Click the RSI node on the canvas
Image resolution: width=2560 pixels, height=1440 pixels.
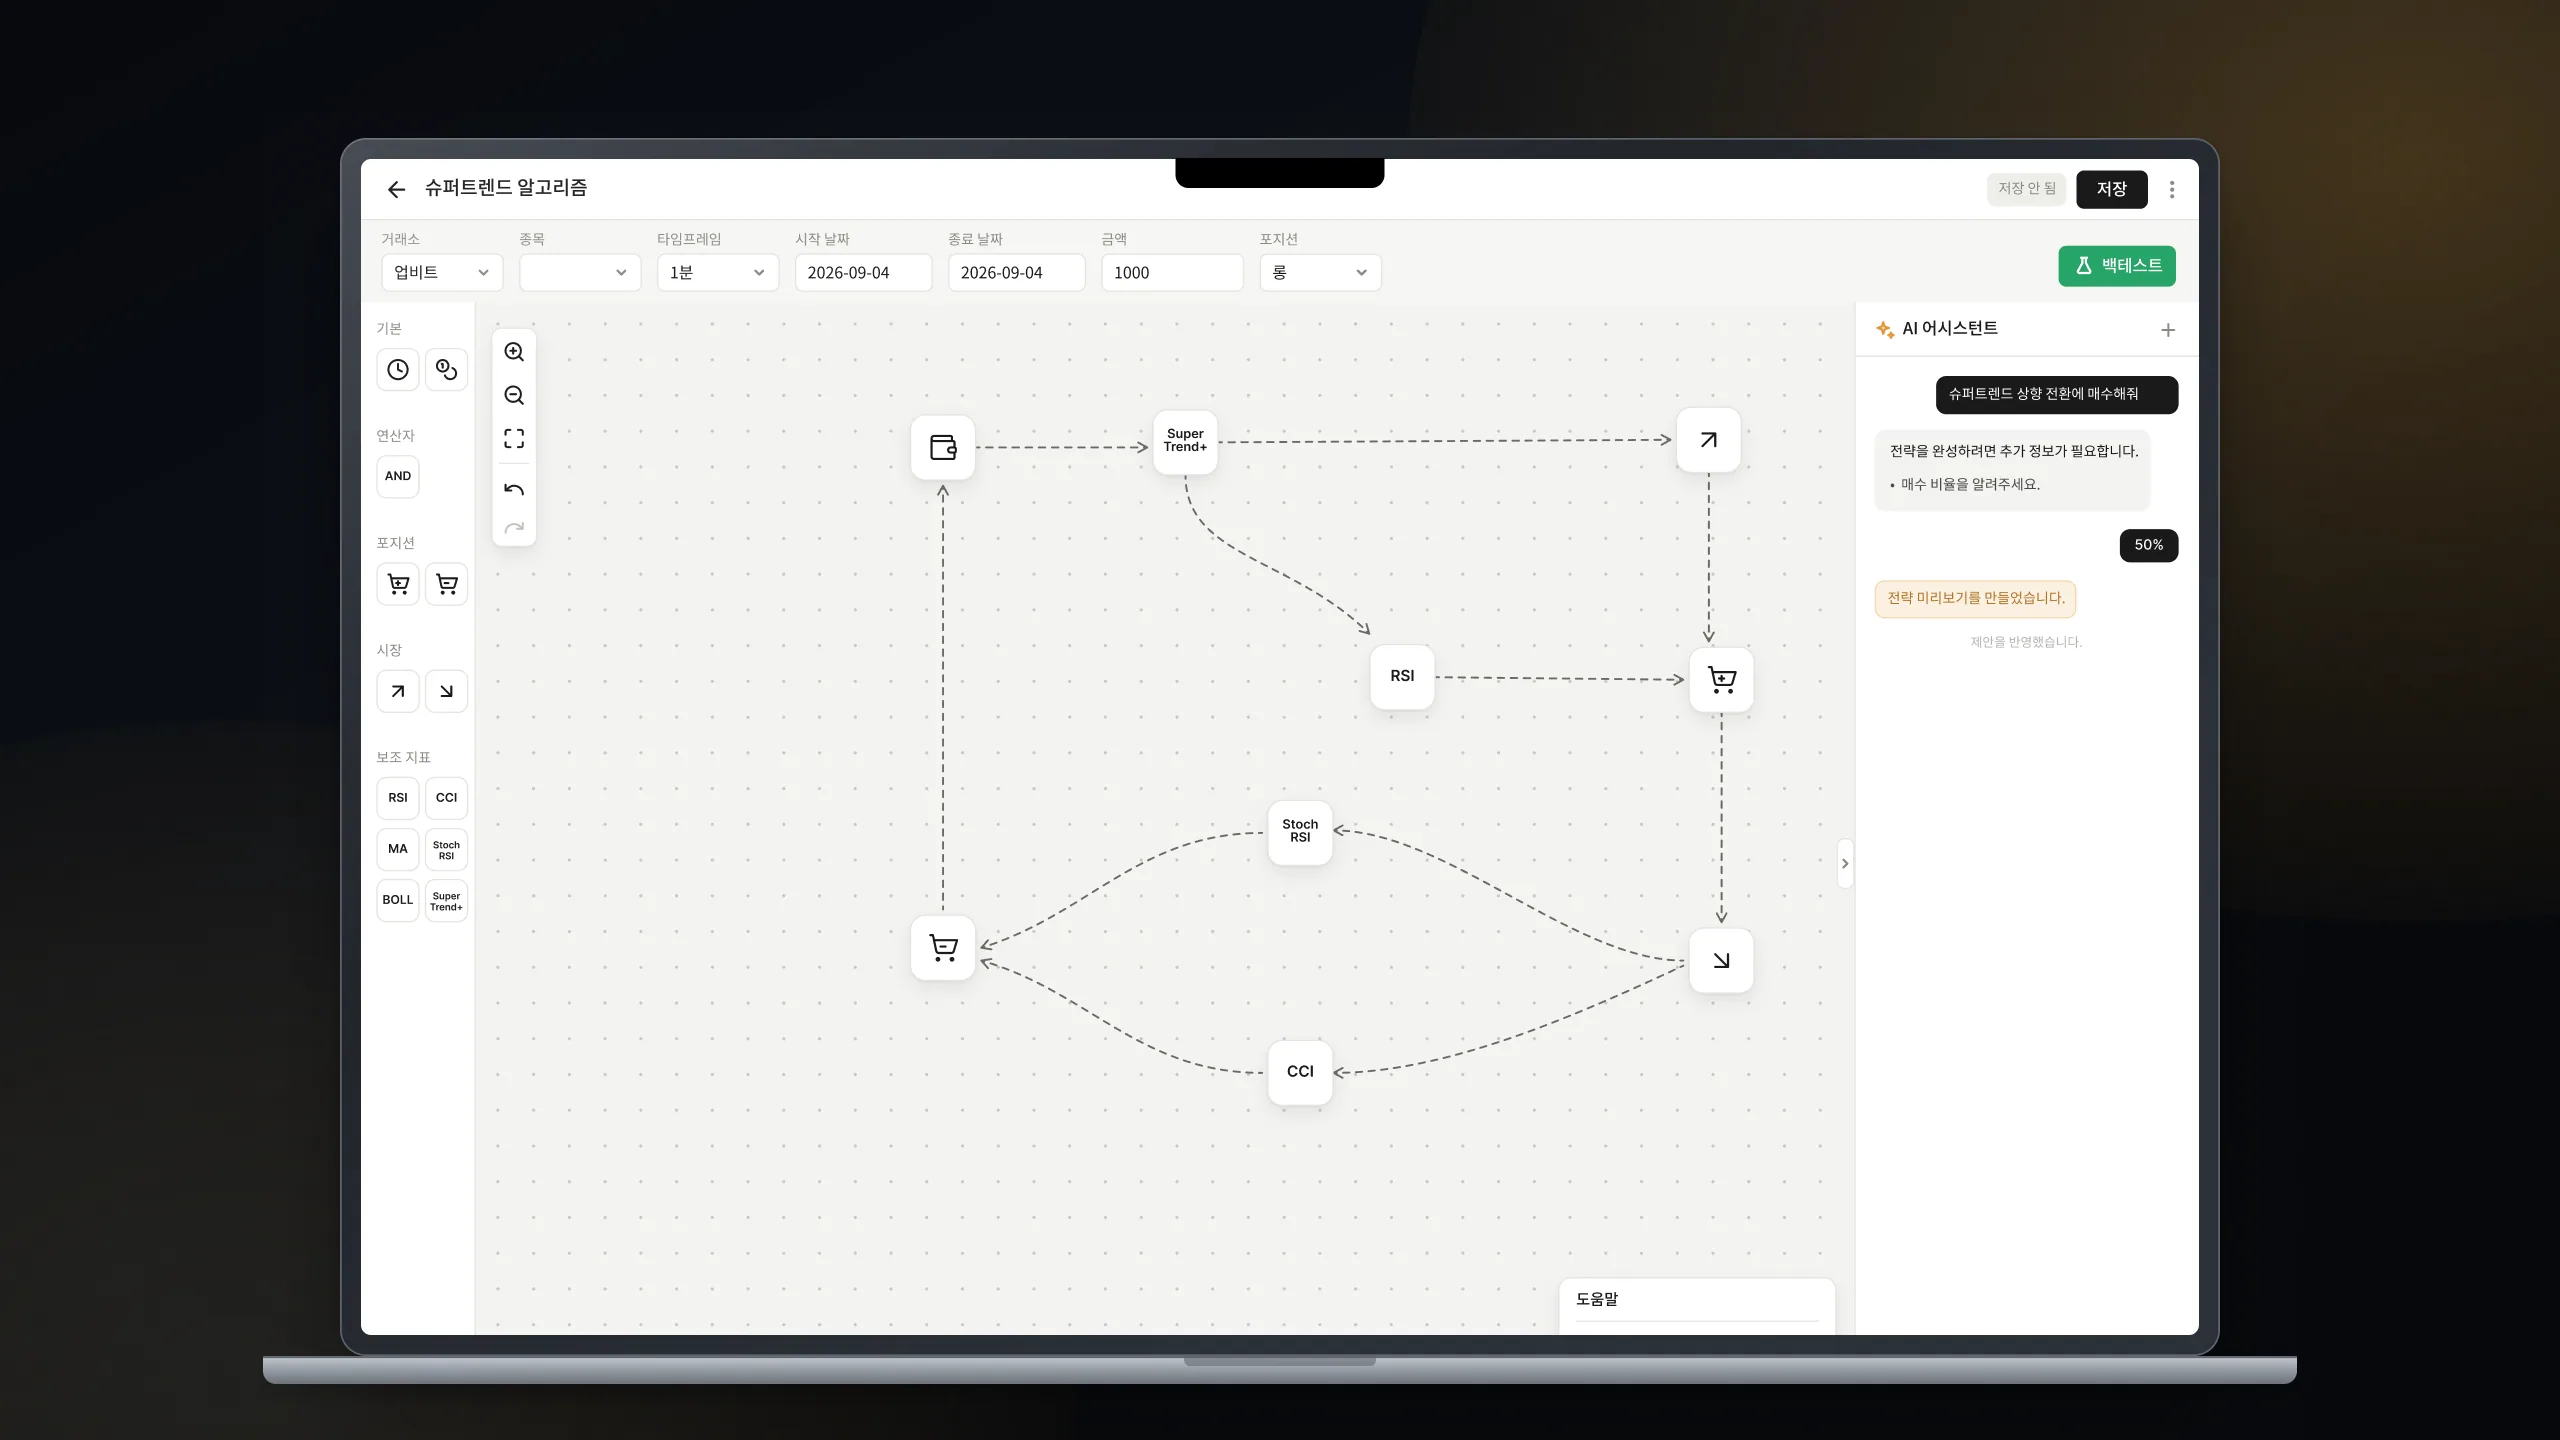pyautogui.click(x=1402, y=677)
